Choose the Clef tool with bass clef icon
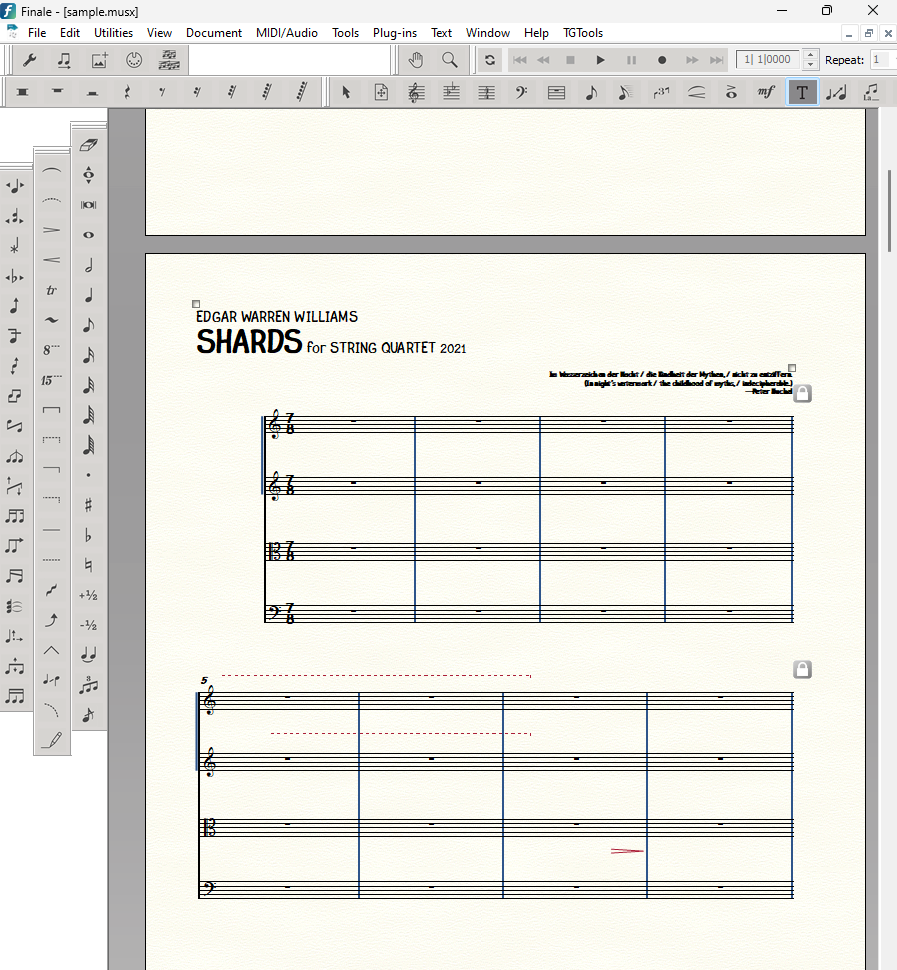The image size is (897, 970). 521,93
